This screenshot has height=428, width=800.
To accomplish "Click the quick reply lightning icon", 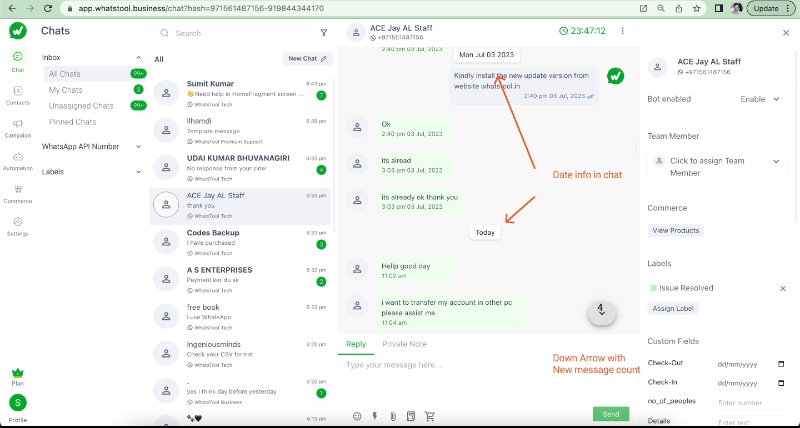I will coord(375,415).
